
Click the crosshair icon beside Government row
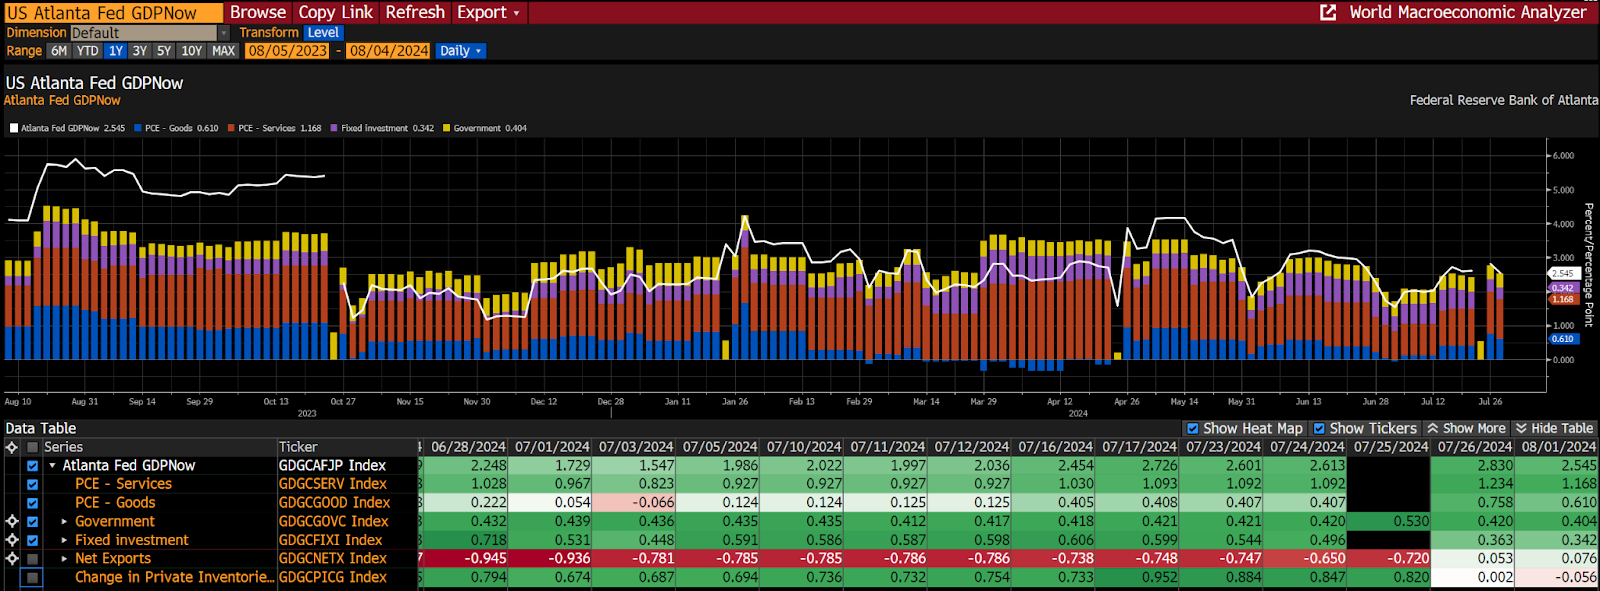[x=12, y=521]
